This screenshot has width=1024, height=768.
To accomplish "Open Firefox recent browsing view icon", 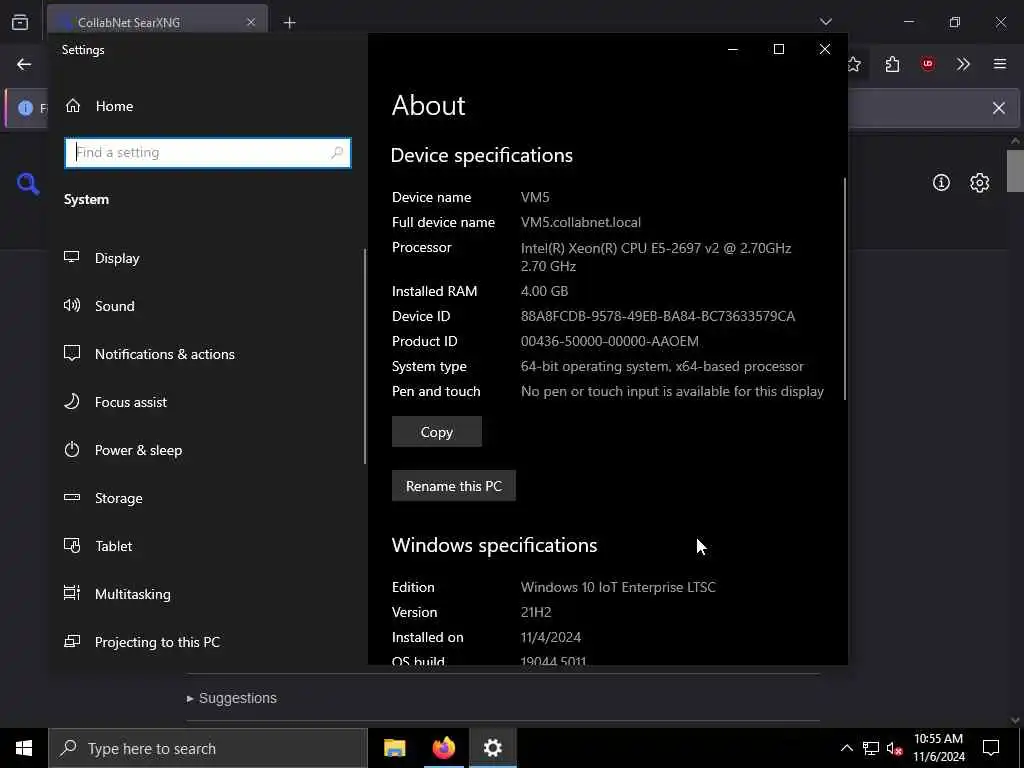I will [x=20, y=22].
